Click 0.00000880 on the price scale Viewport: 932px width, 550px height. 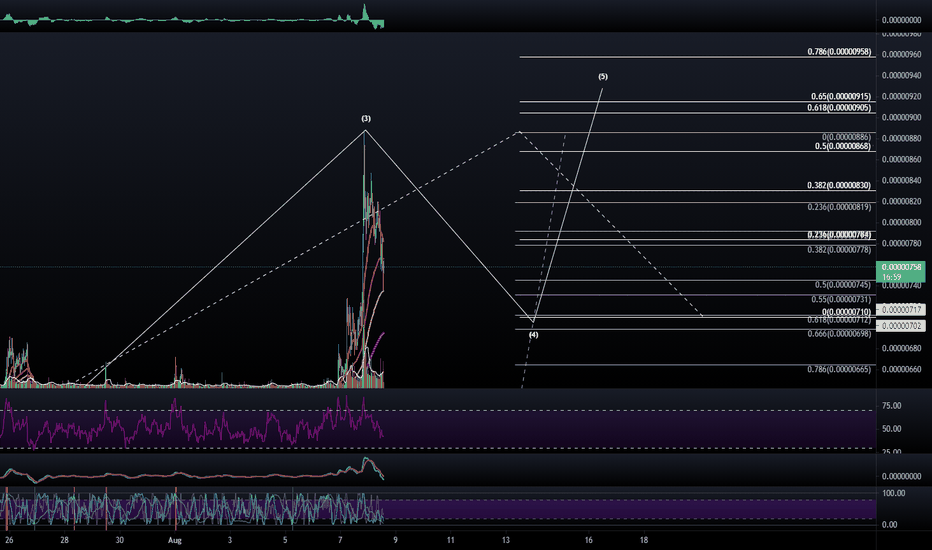pos(901,139)
